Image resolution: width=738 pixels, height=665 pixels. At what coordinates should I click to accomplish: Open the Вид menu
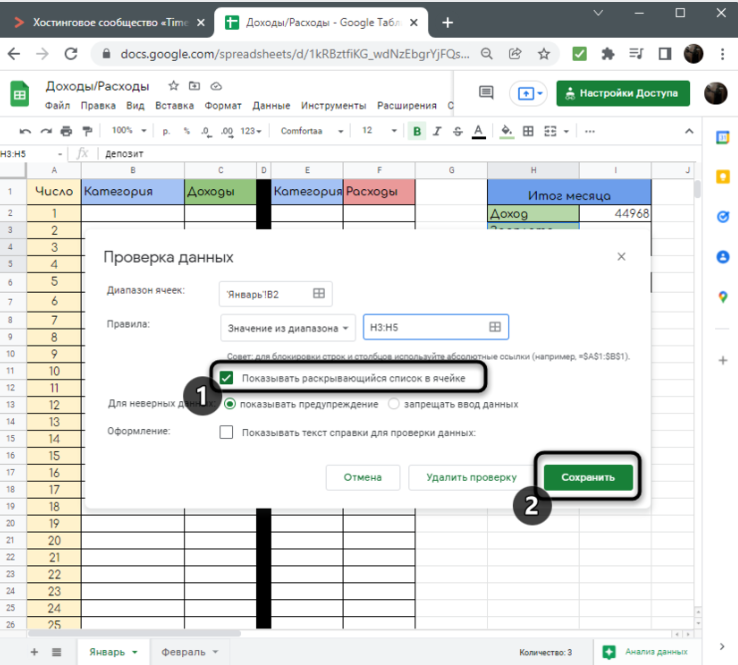click(x=135, y=106)
